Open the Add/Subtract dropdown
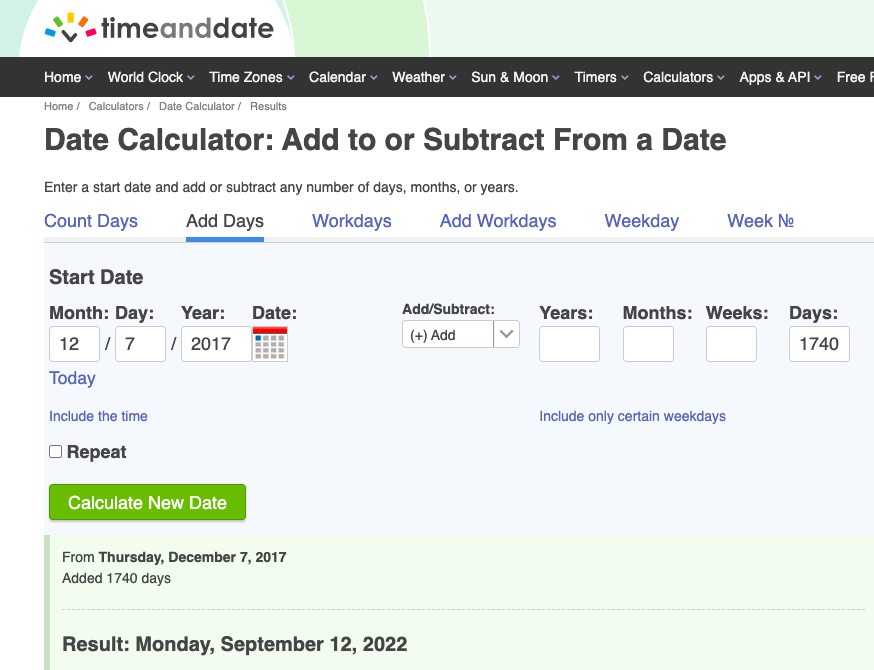The image size is (874, 670). (x=460, y=334)
